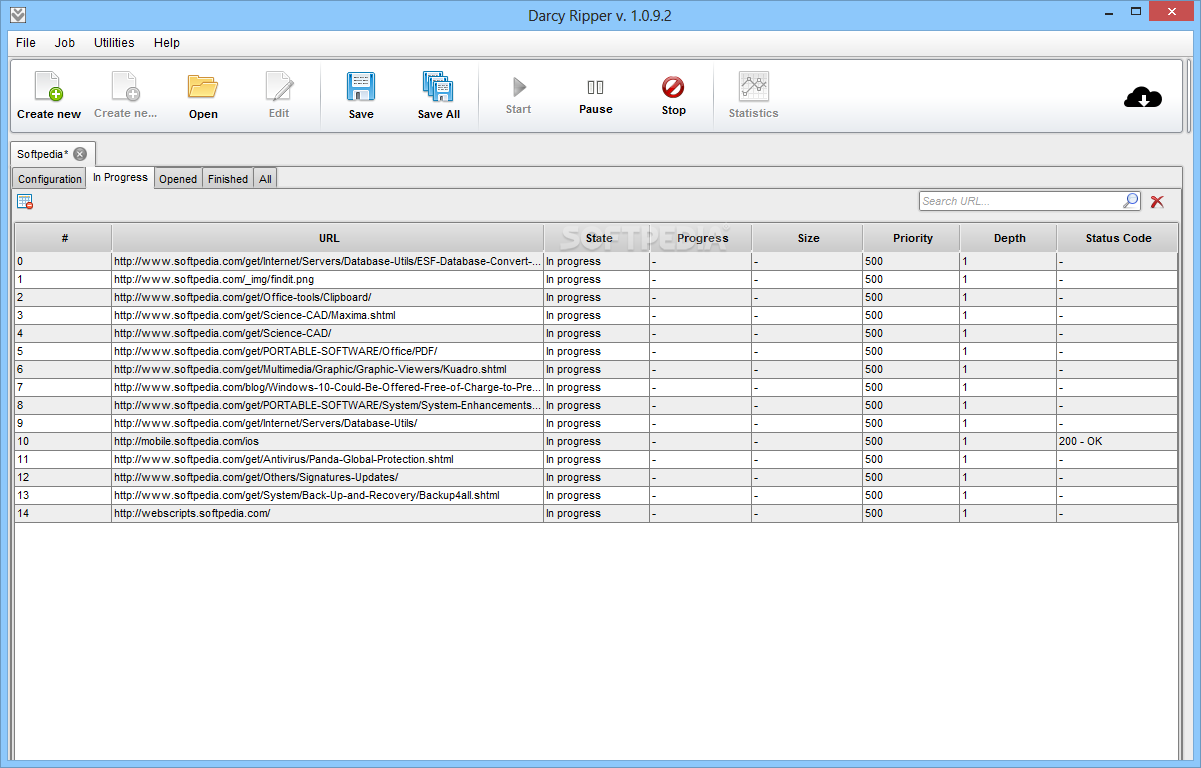
Task: Select the Science-CAD/Maxima.shtml URL row
Action: click(x=596, y=315)
